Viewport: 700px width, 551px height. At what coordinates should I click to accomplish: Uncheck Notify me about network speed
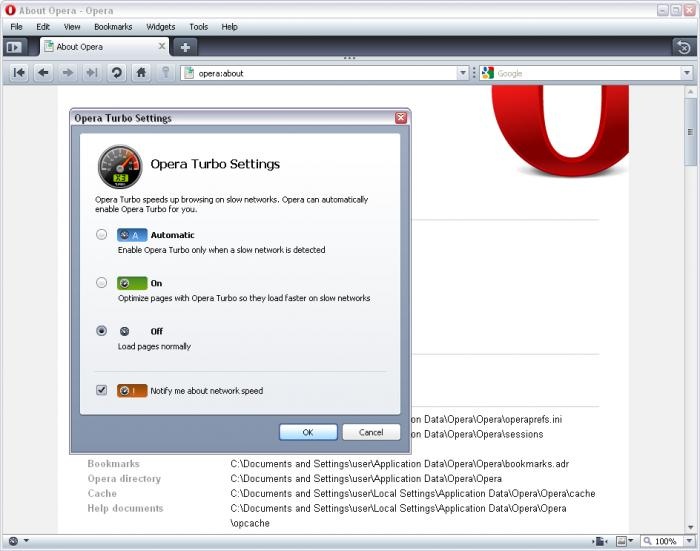(x=102, y=390)
